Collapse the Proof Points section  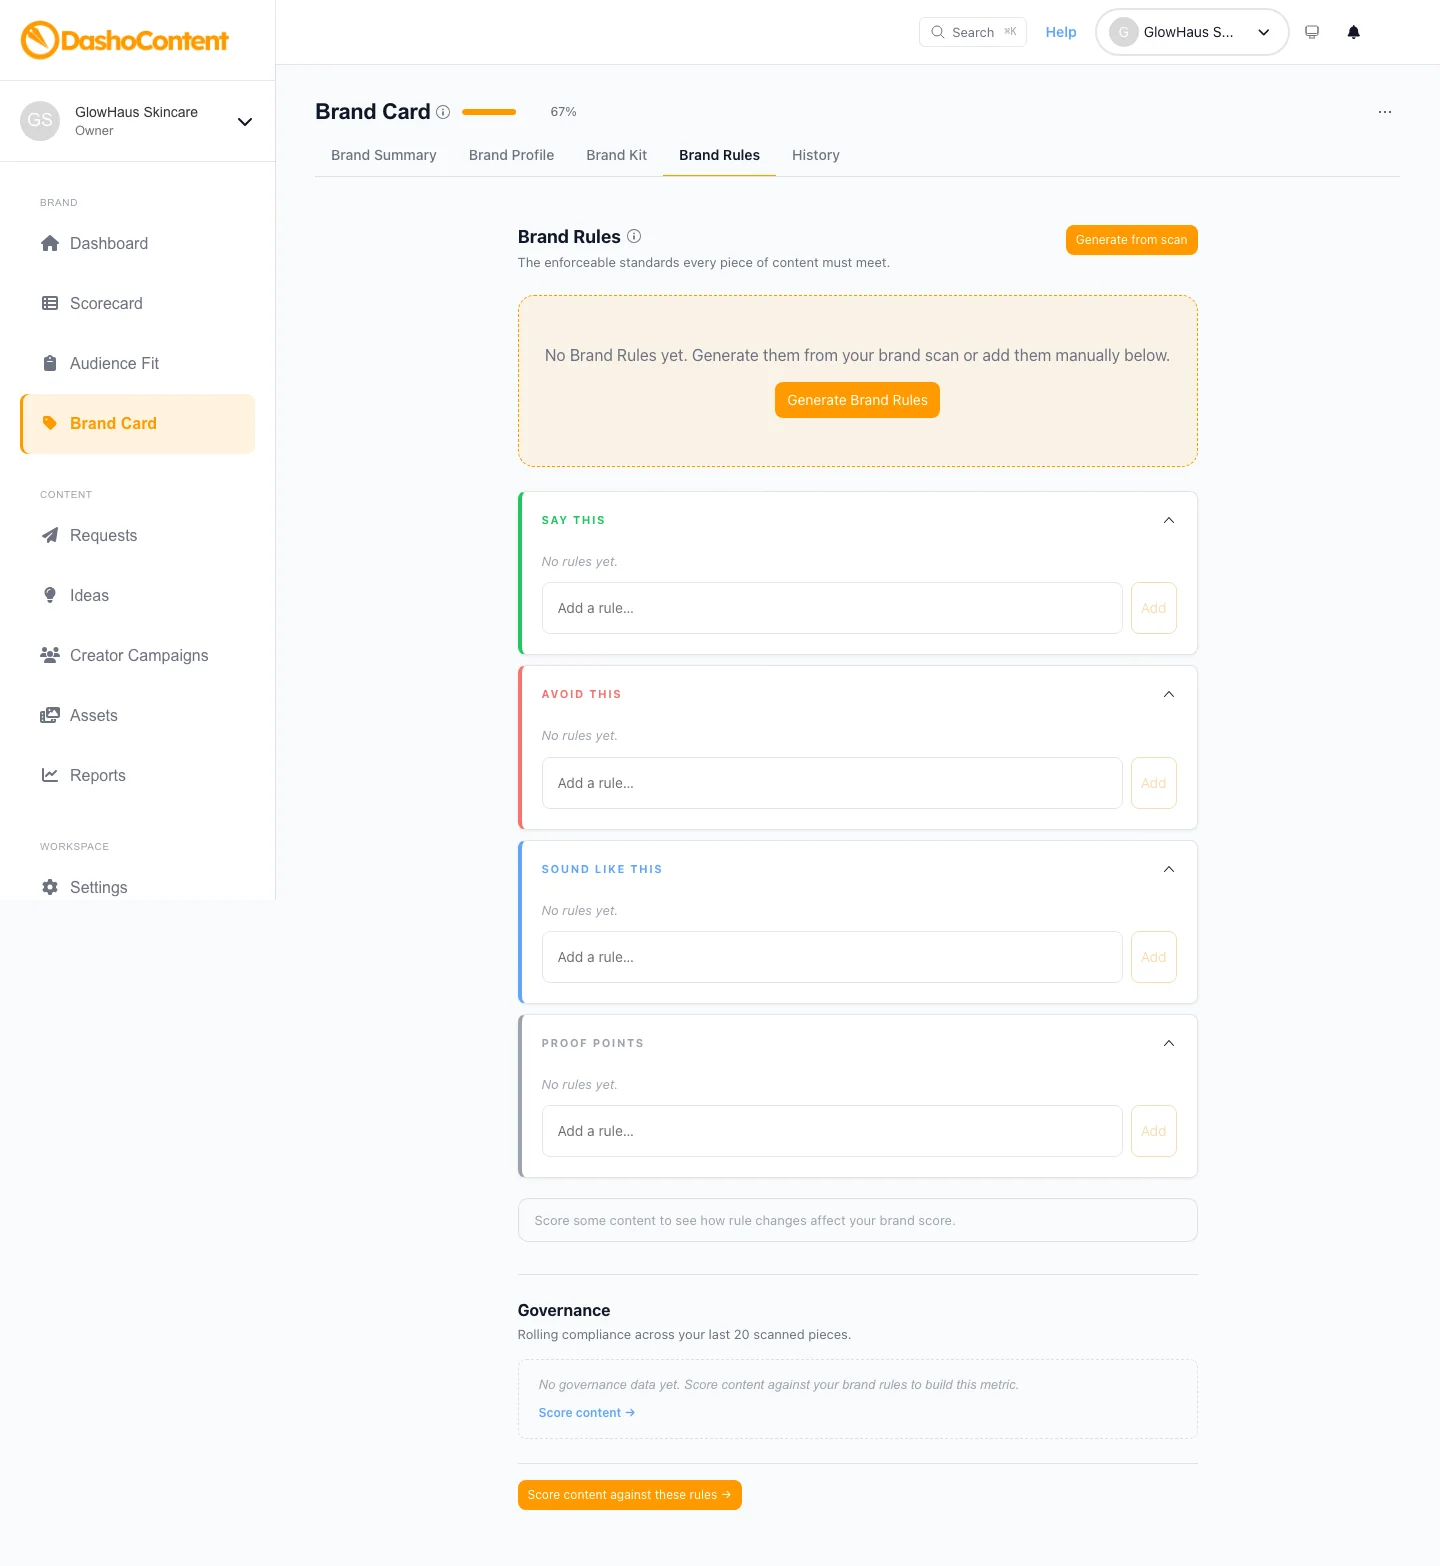point(1169,1043)
